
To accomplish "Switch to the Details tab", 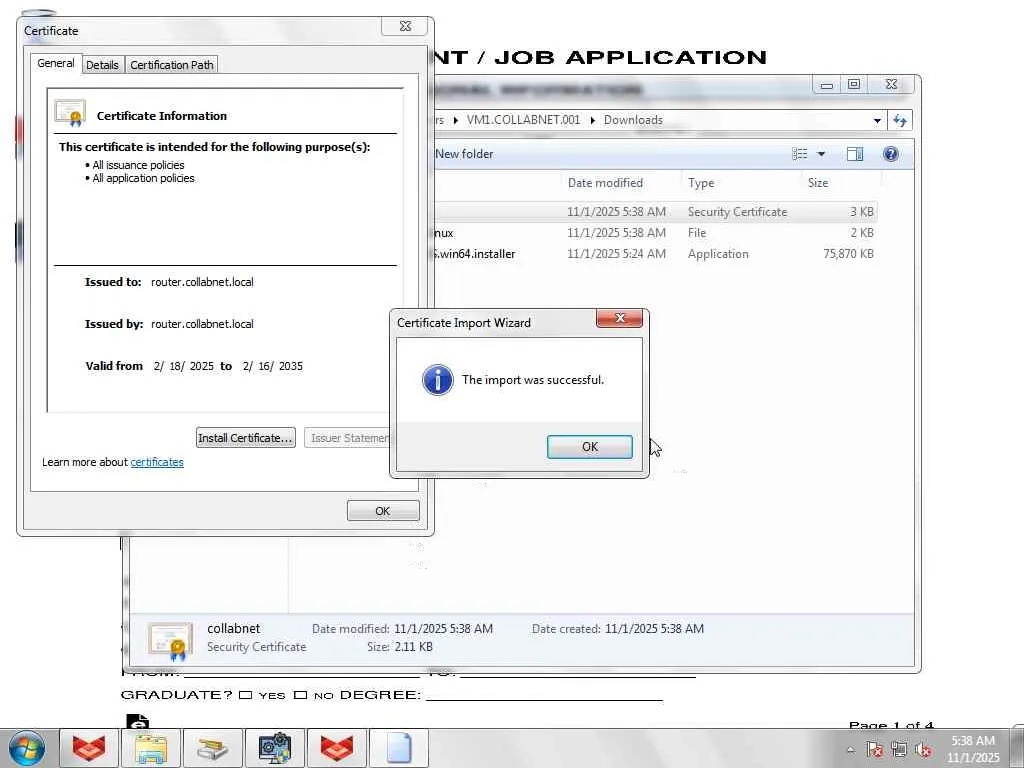I will [103, 65].
